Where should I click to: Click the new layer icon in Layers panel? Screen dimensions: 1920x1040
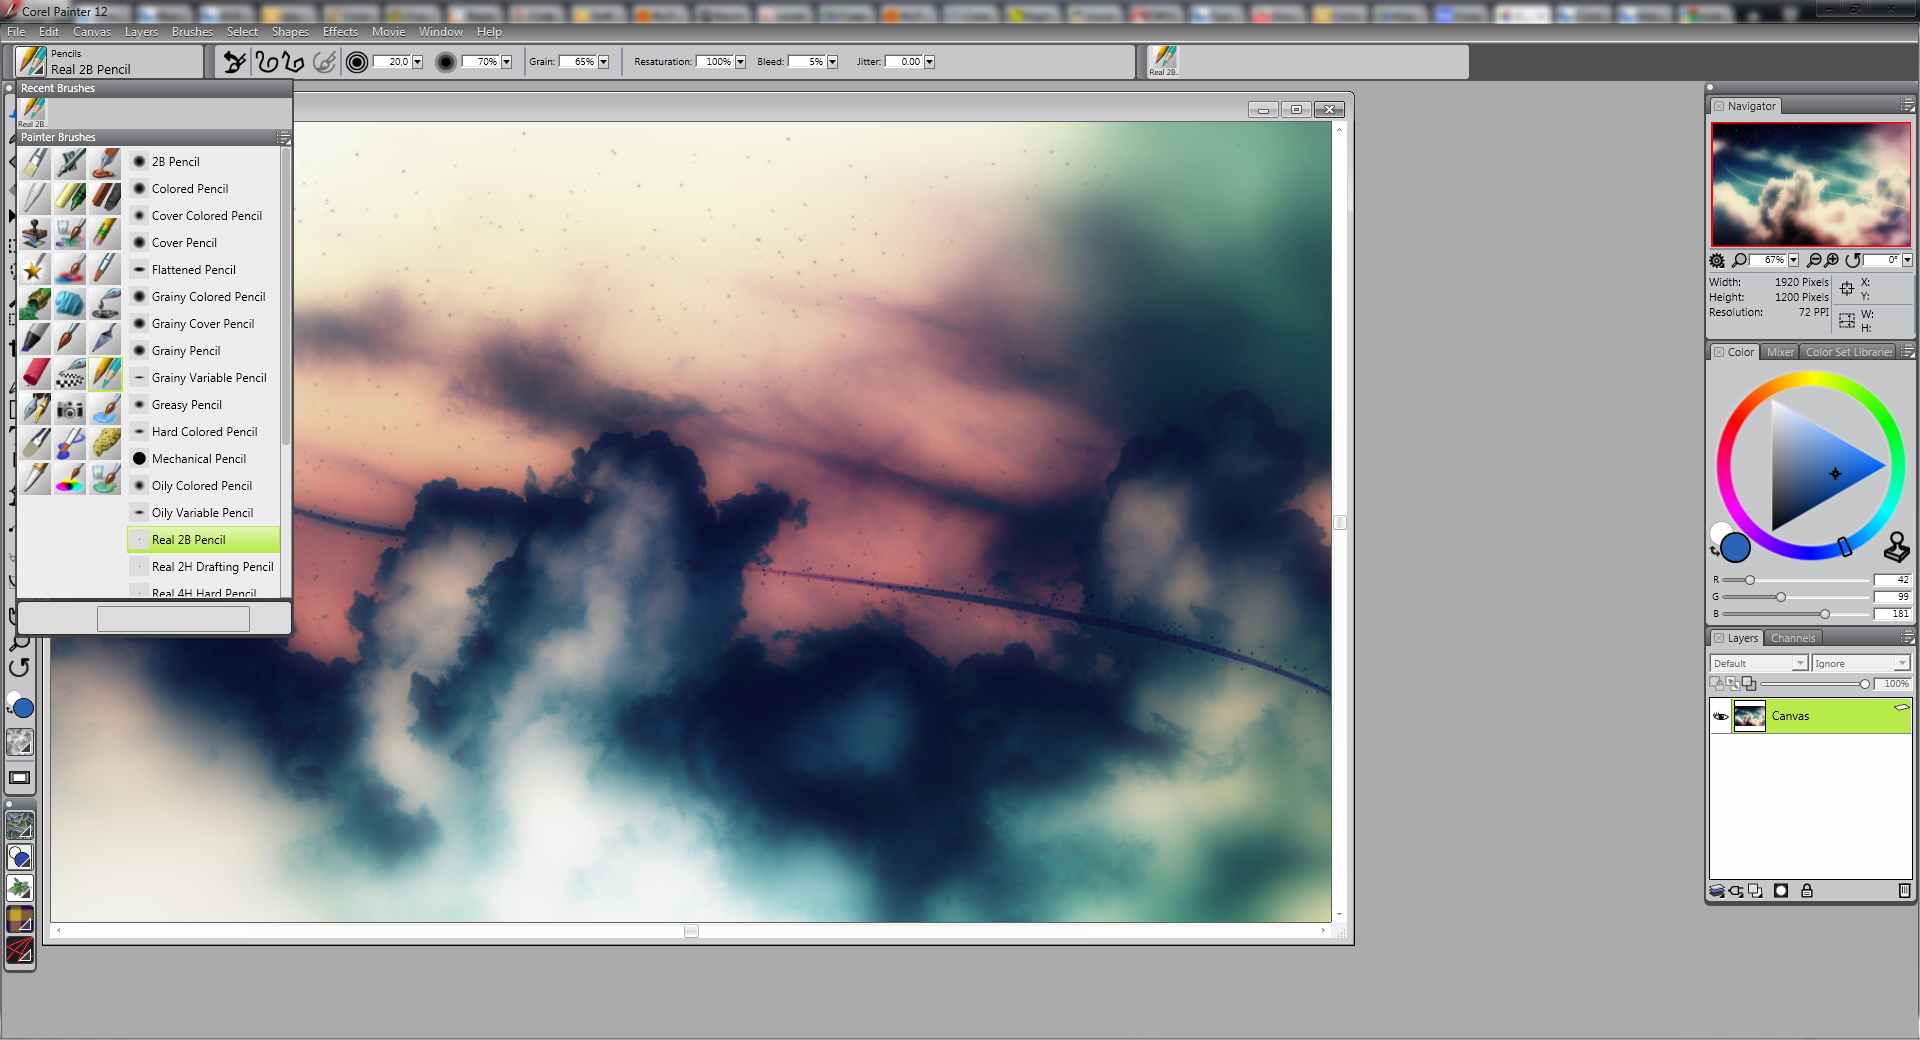pos(1755,891)
